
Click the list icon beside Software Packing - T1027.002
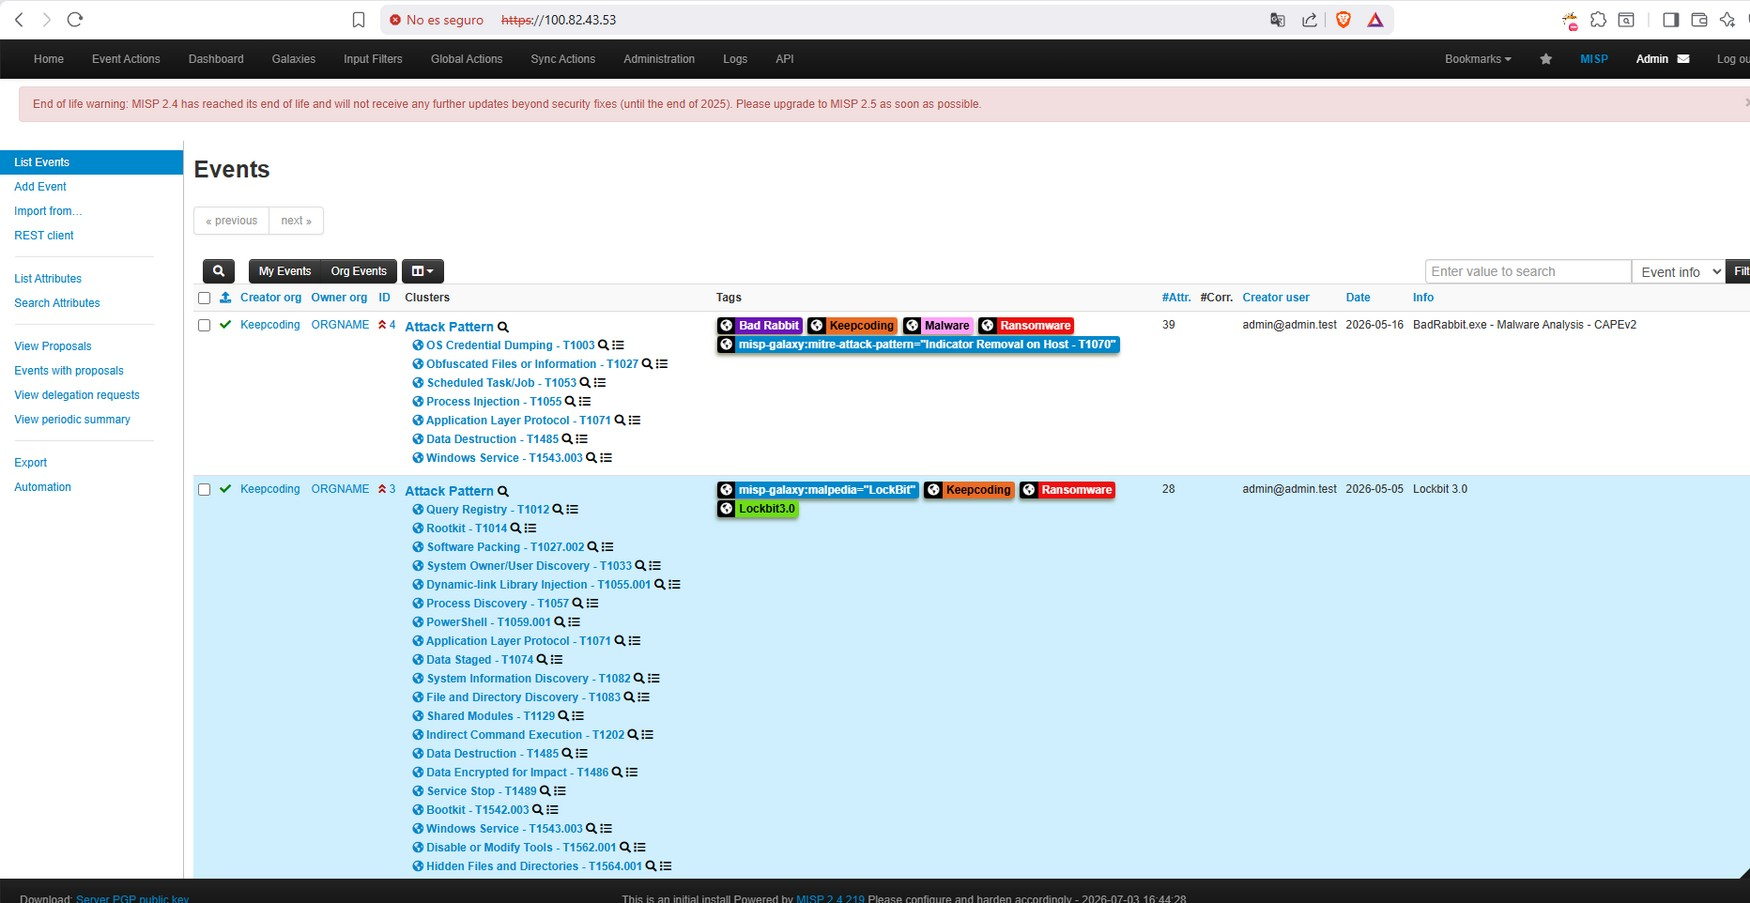coord(607,547)
